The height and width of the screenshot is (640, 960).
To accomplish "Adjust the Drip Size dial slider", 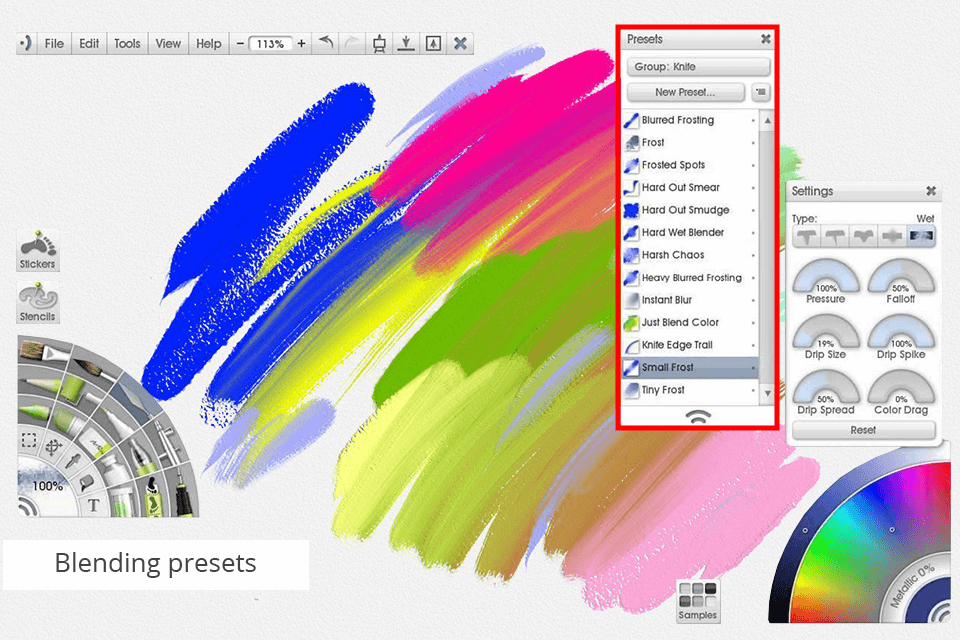I will click(x=826, y=331).
